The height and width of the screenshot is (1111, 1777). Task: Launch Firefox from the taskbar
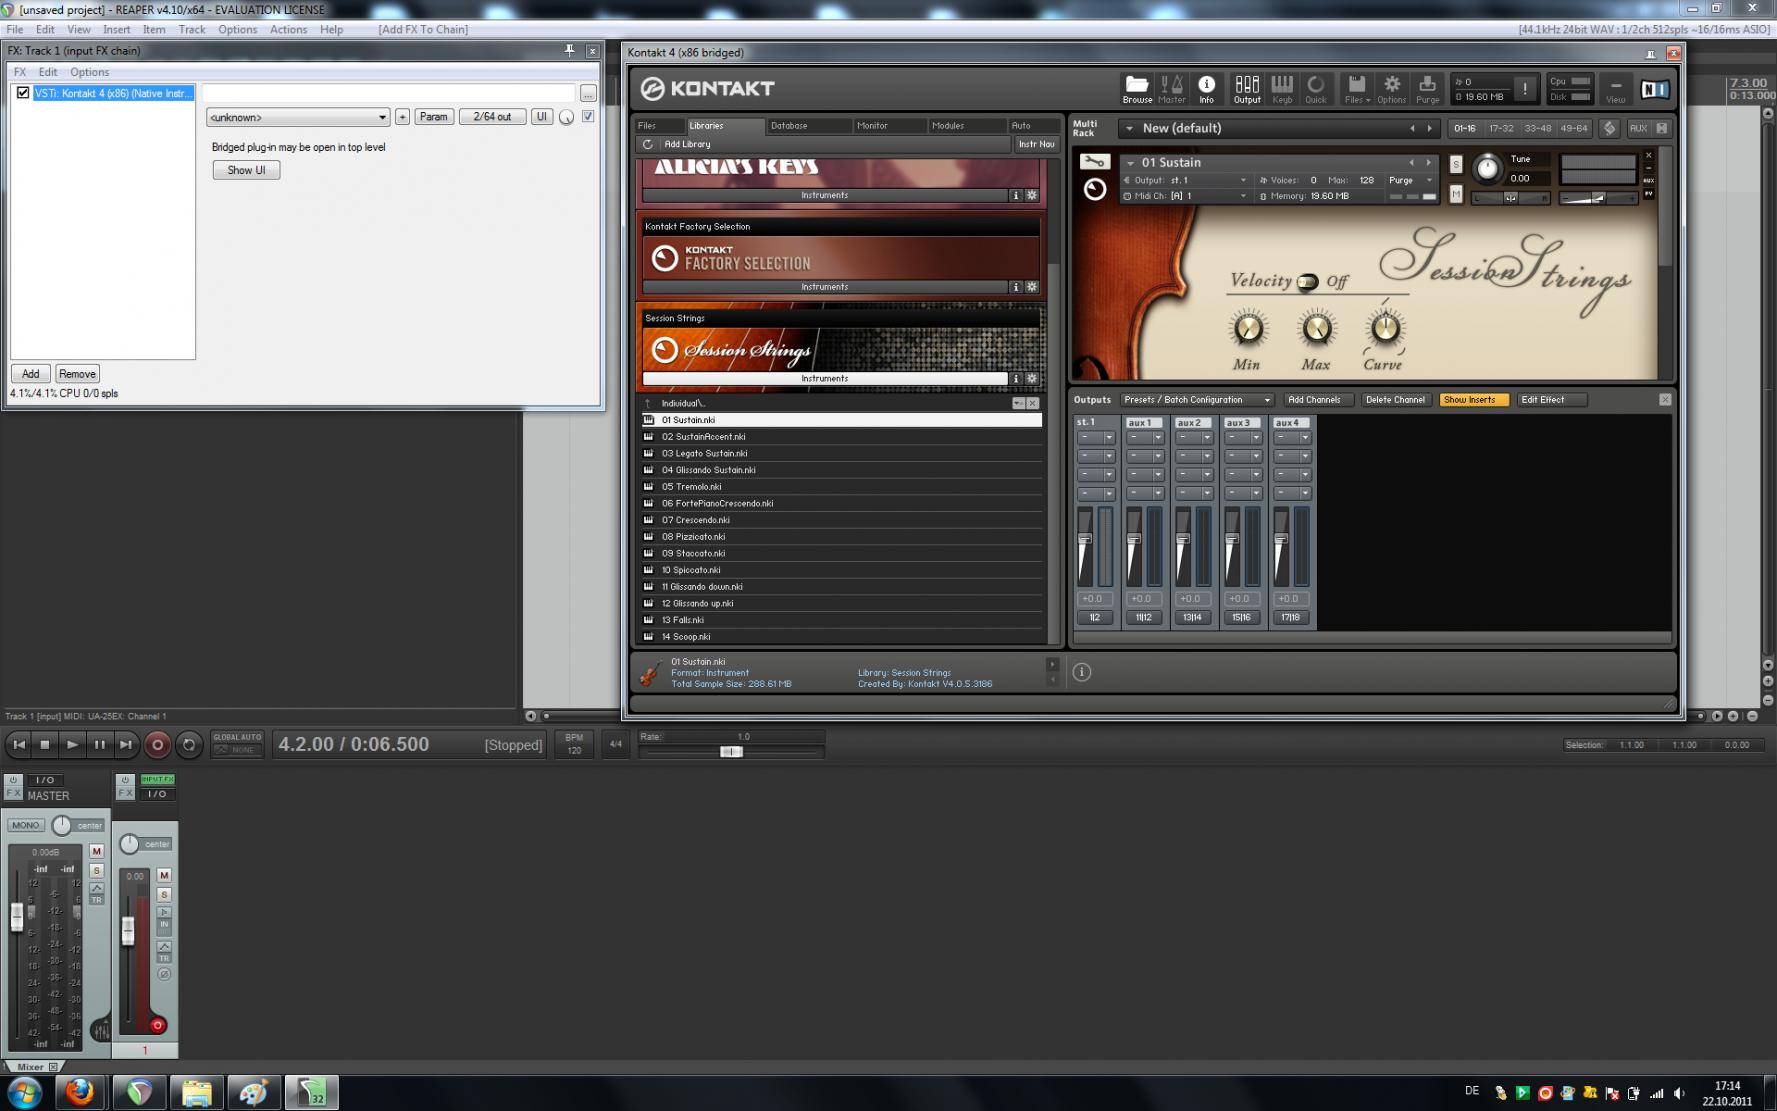pyautogui.click(x=80, y=1092)
